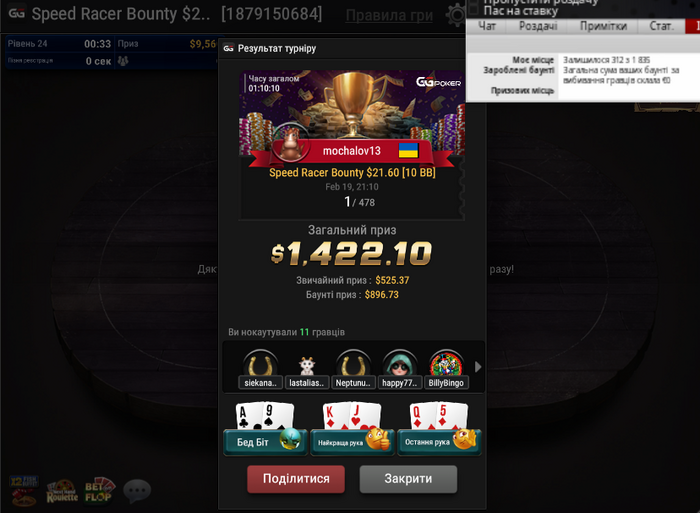
Task: Open the Правила гри link
Action: pyautogui.click(x=389, y=16)
